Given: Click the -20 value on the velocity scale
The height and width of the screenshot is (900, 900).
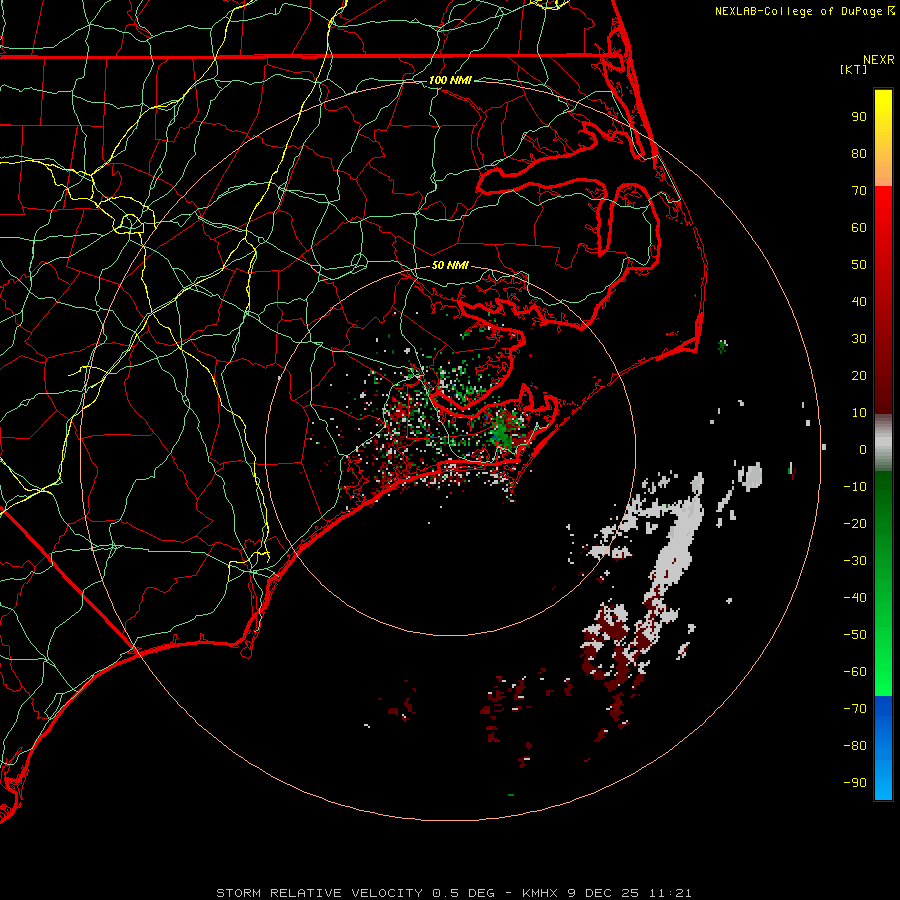Looking at the screenshot, I should pos(855,523).
